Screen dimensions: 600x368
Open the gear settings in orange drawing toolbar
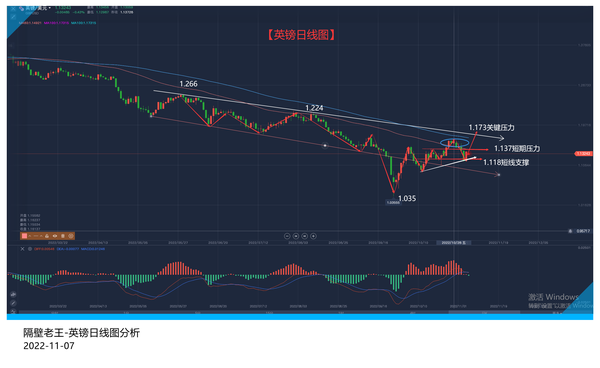click(x=71, y=236)
